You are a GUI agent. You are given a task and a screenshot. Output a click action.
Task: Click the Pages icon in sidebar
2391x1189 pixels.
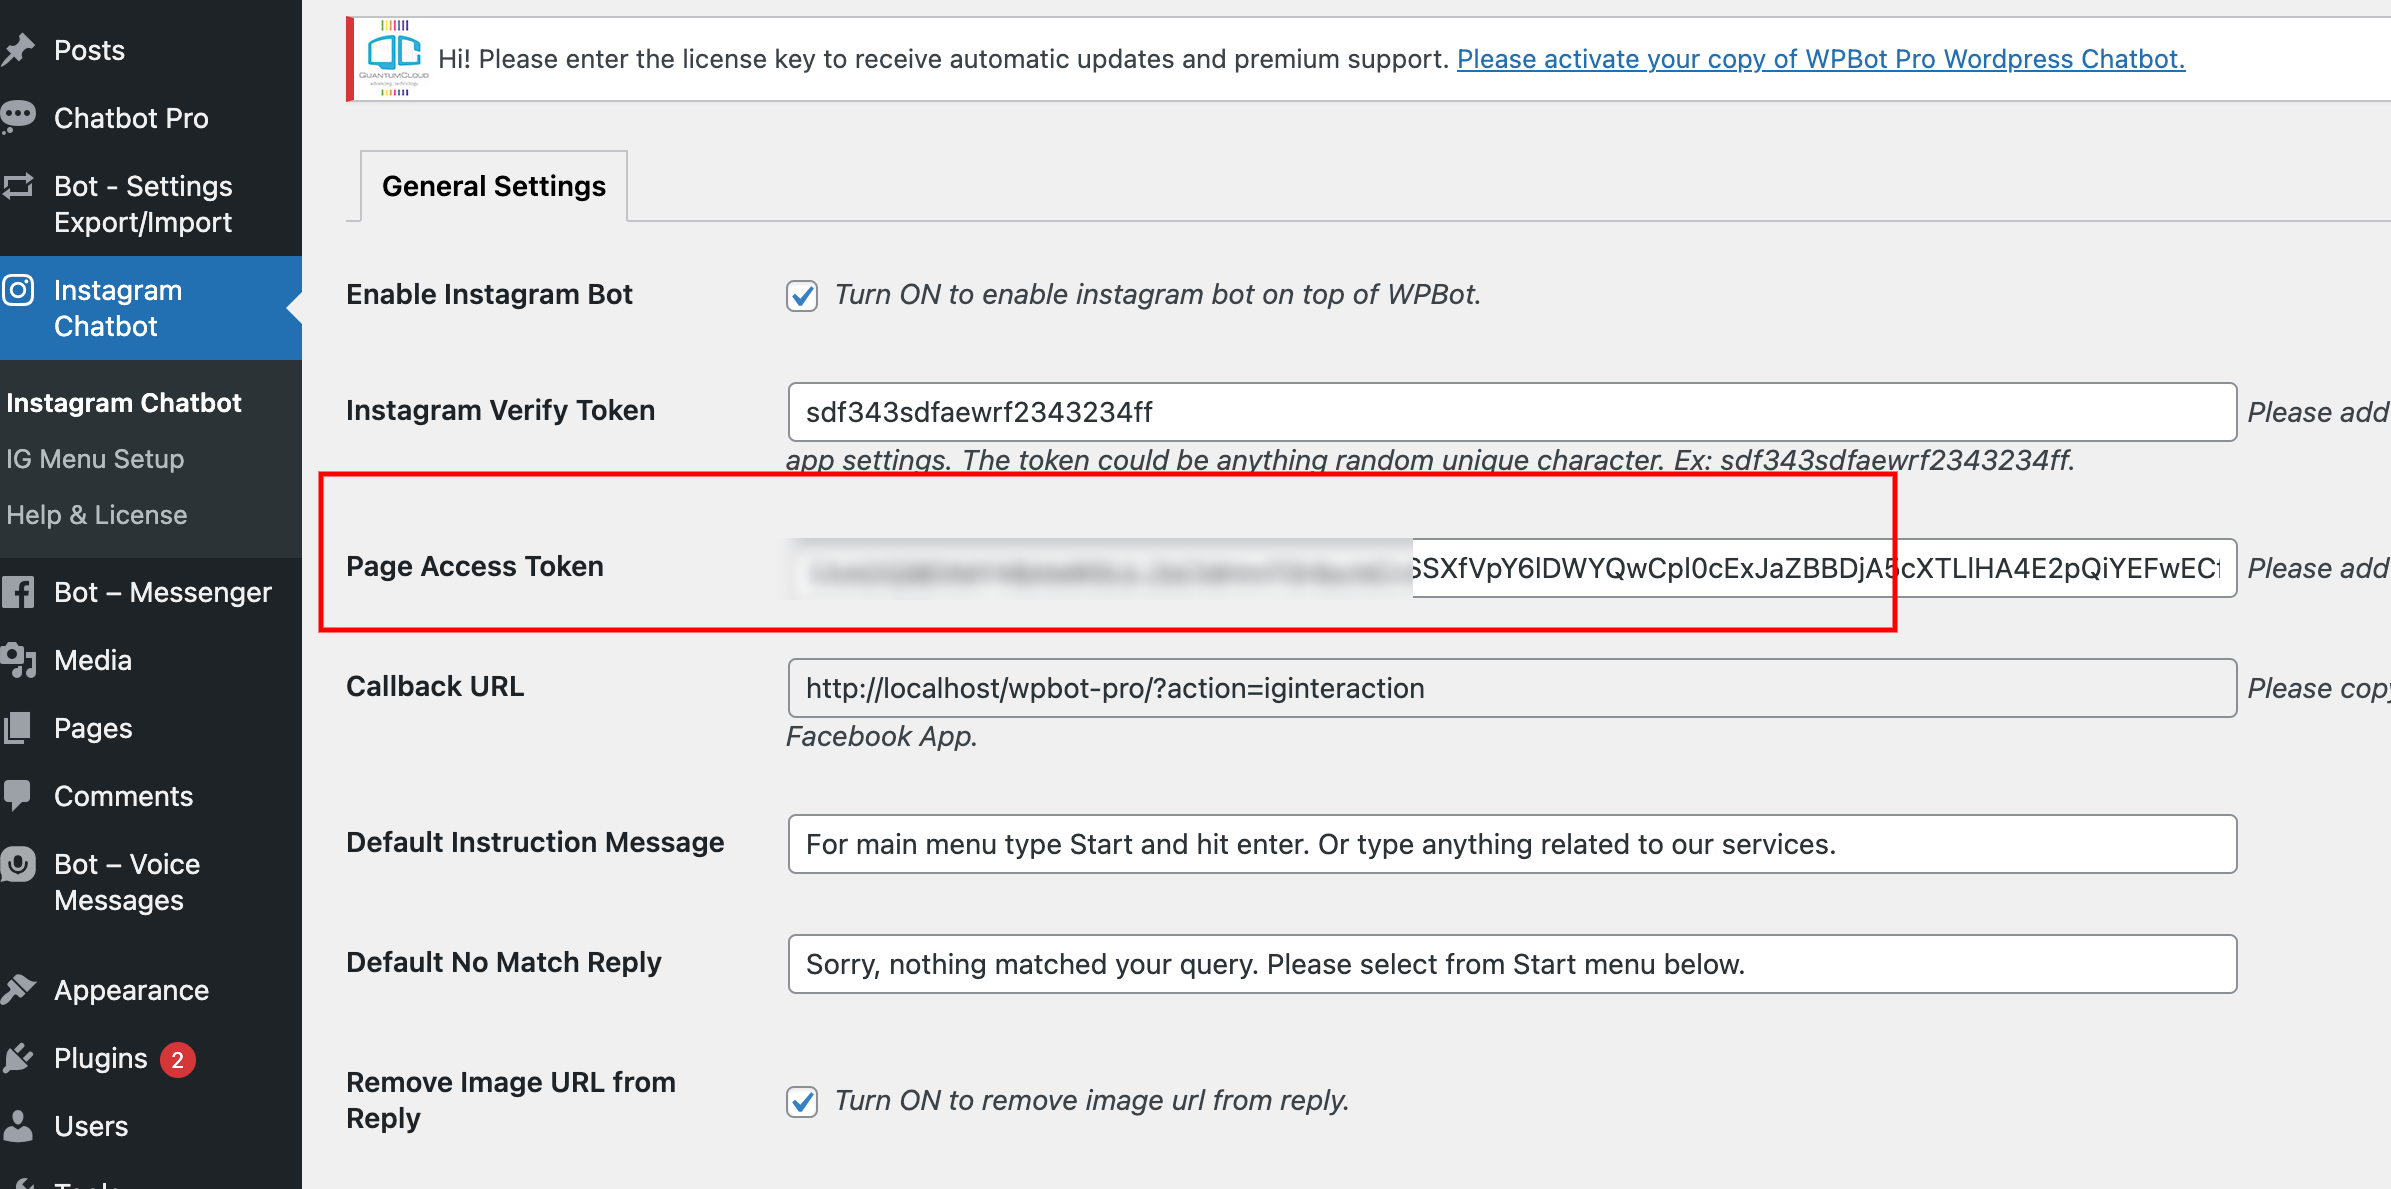point(18,728)
